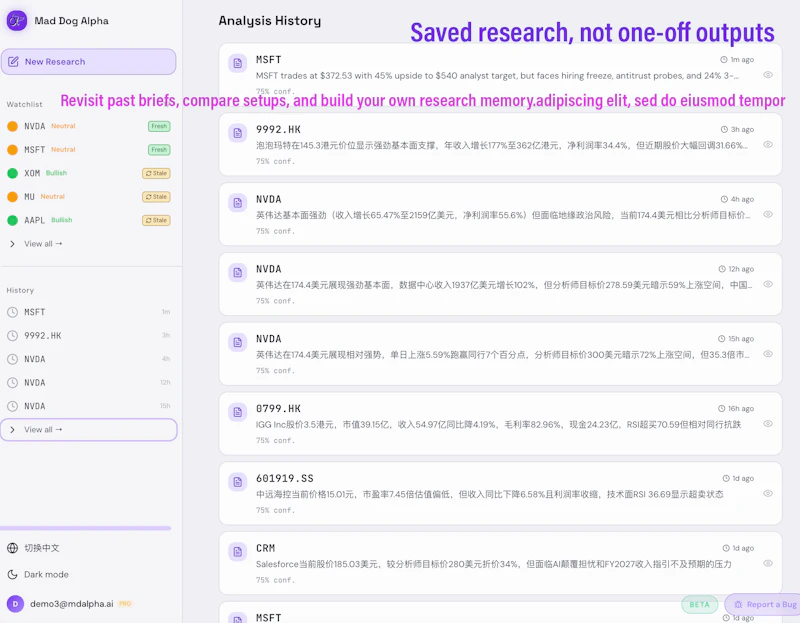This screenshot has width=800, height=623.
Task: Click document icon on 0799.HK card
Action: click(237, 412)
